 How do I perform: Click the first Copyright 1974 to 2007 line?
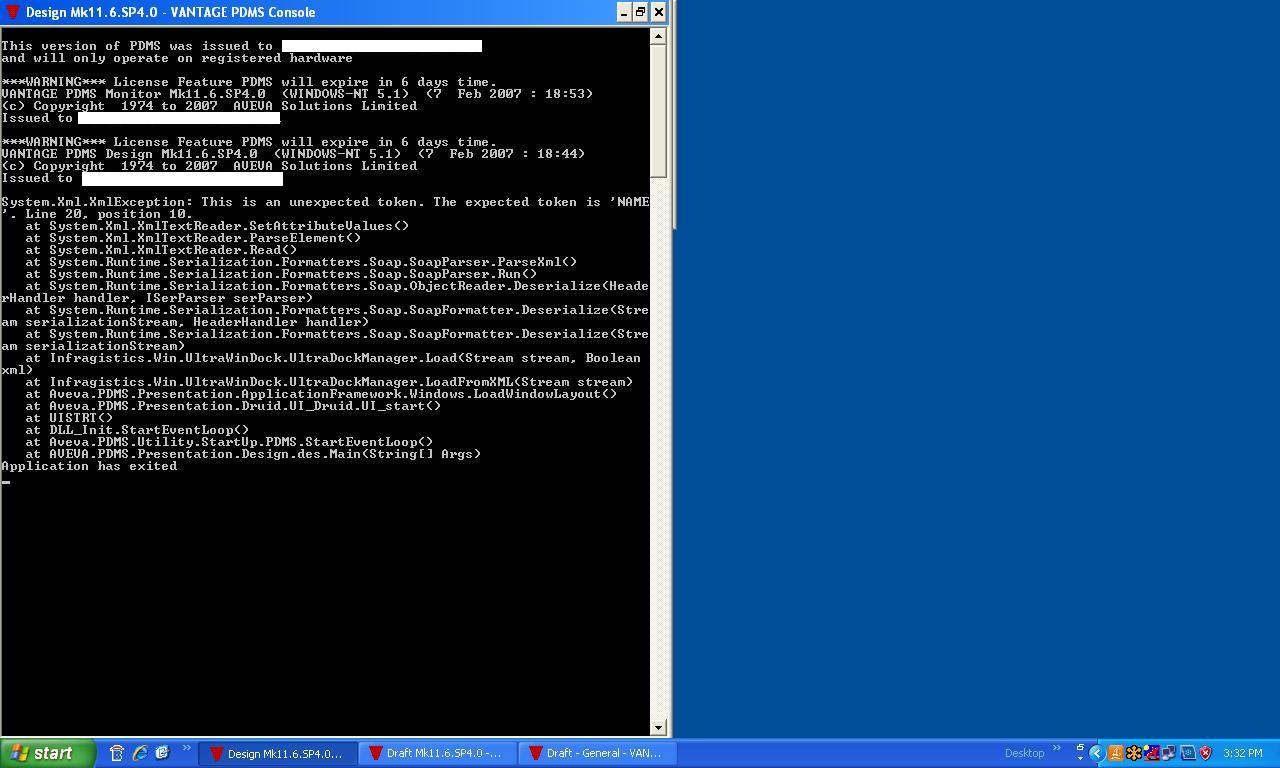point(209,106)
